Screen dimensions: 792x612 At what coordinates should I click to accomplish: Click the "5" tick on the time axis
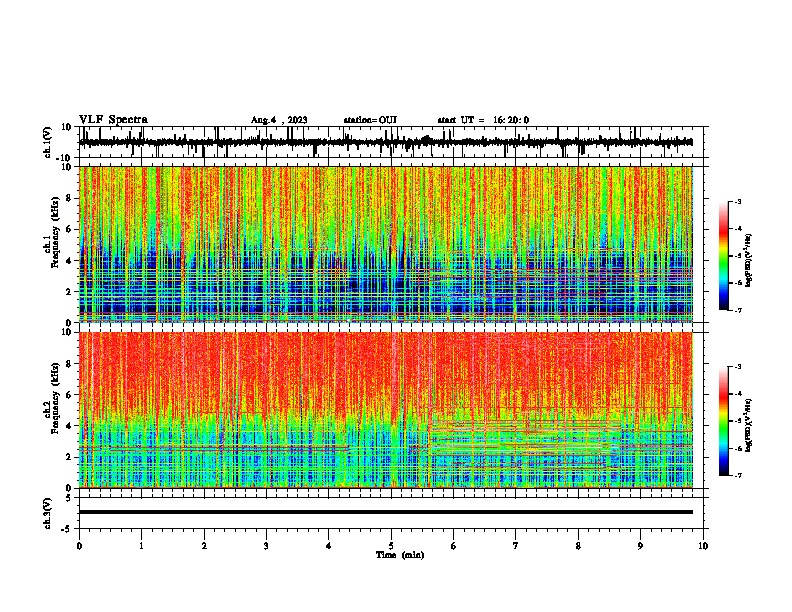(391, 546)
